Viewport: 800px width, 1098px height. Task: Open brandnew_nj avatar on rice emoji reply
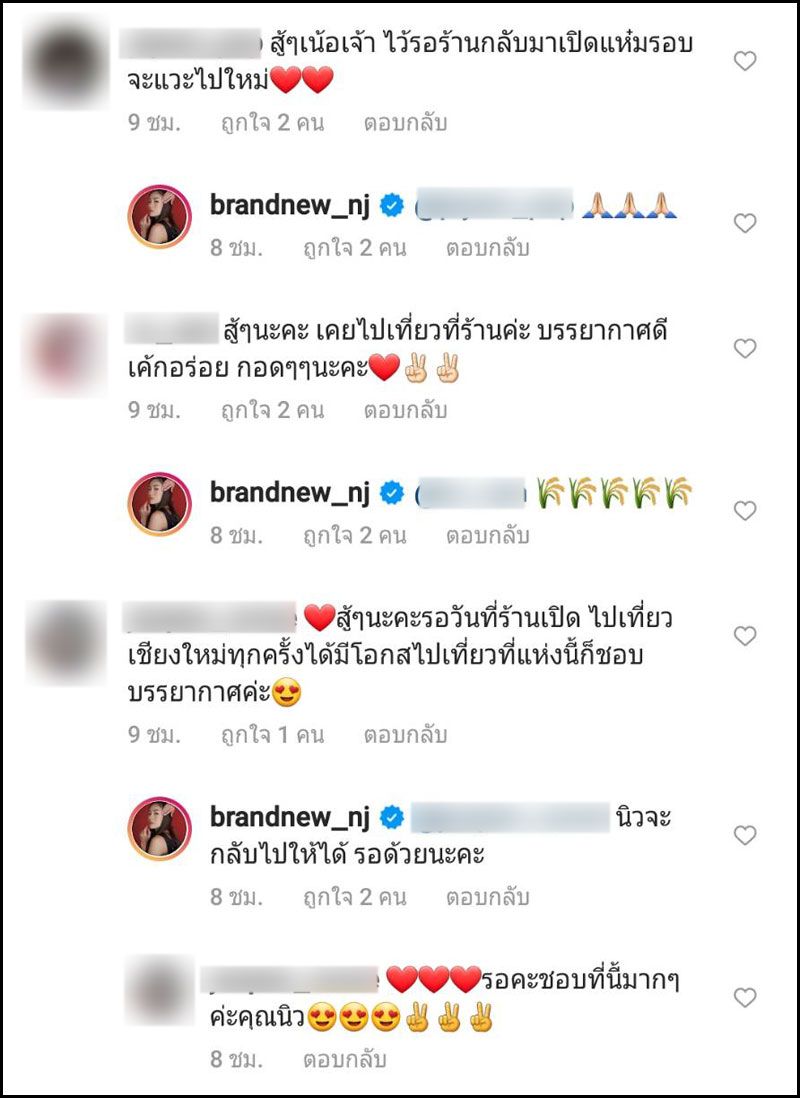pos(160,504)
